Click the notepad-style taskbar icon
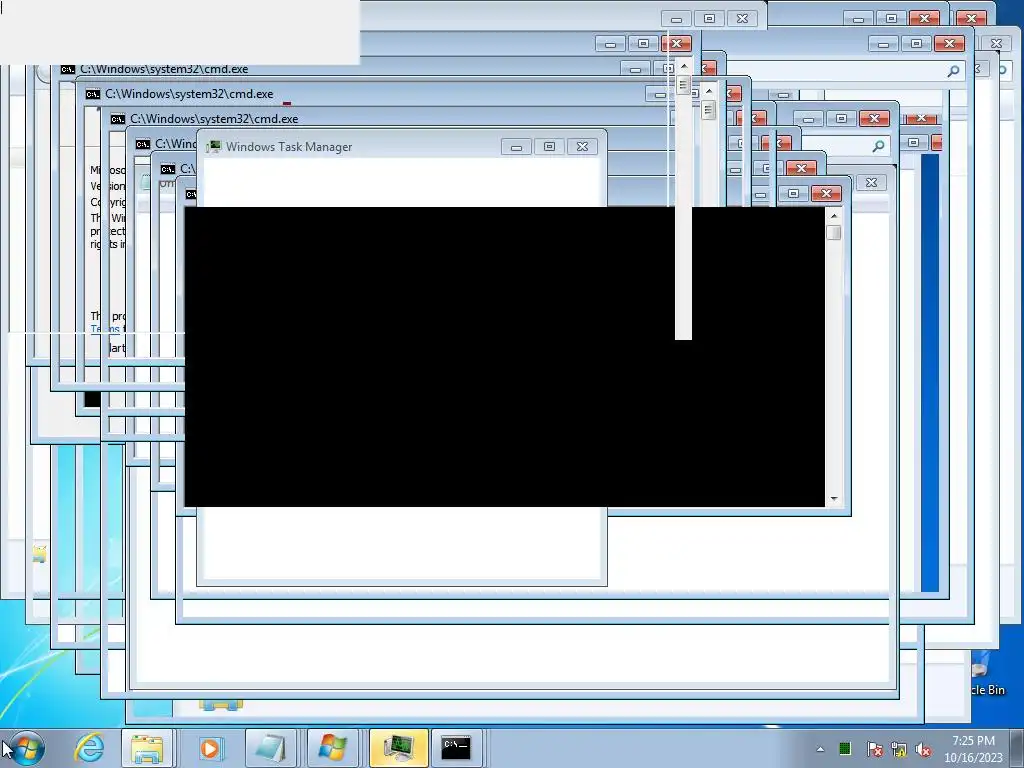1024x768 pixels. click(x=271, y=748)
